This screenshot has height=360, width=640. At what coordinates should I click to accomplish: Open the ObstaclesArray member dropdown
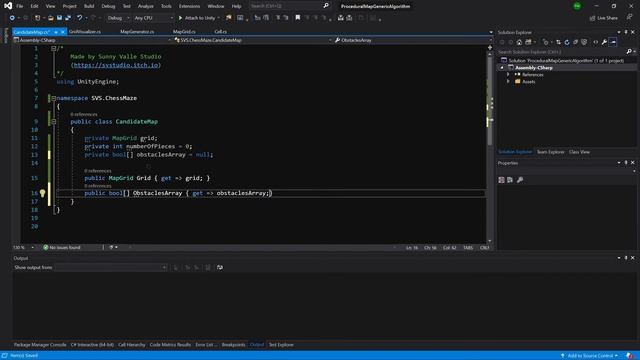pyautogui.click(x=413, y=40)
